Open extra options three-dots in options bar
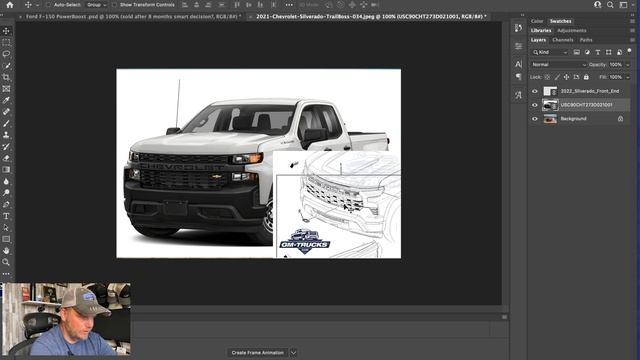Screen dimensions: 640x360 pos(289,5)
